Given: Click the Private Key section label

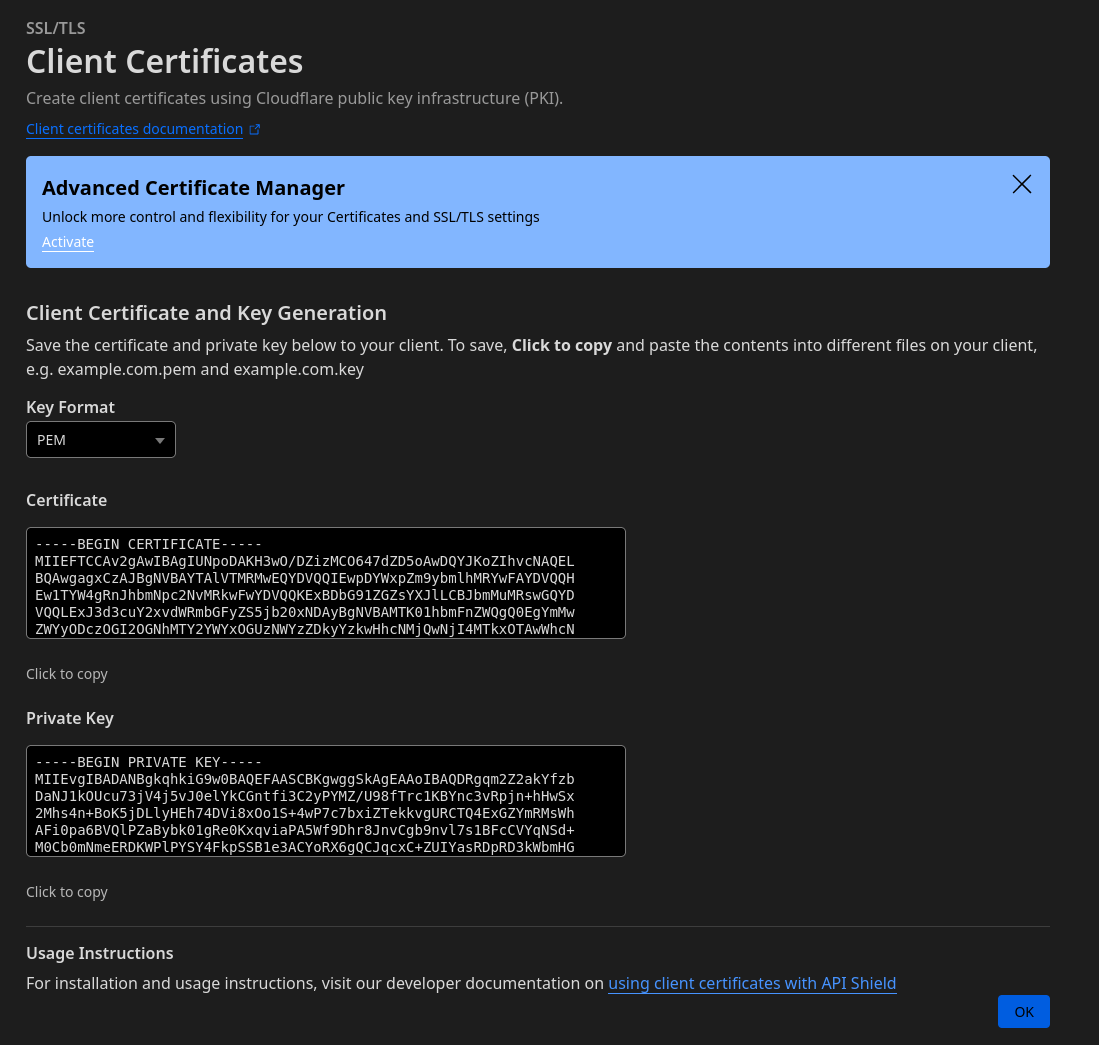Looking at the screenshot, I should point(70,718).
